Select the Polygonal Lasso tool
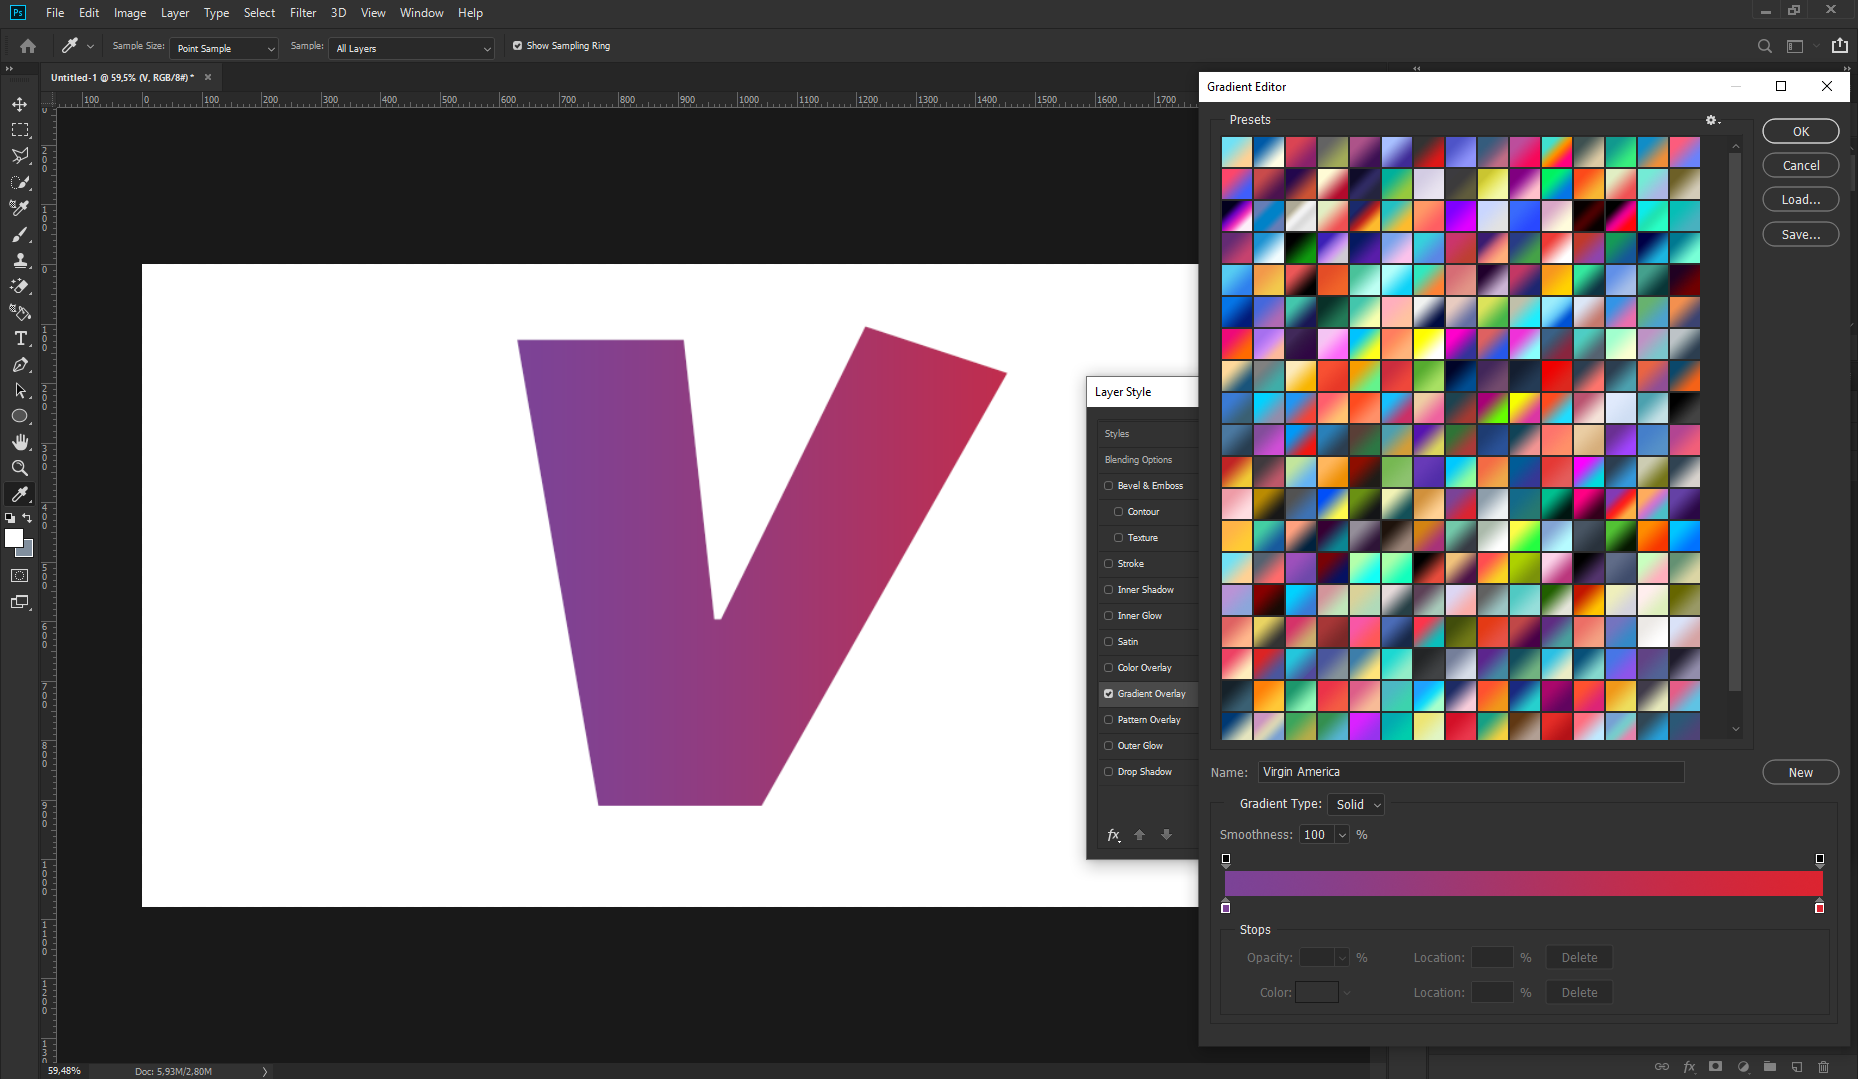The image size is (1858, 1079). [20, 156]
